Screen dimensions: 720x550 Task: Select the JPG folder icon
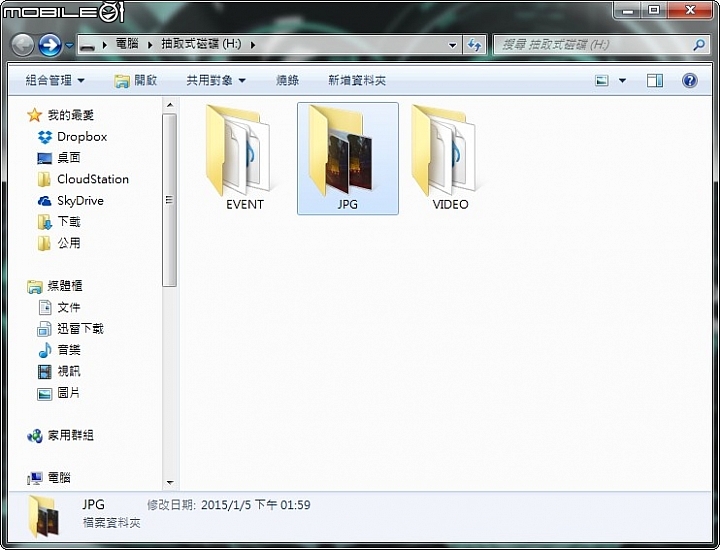point(341,151)
